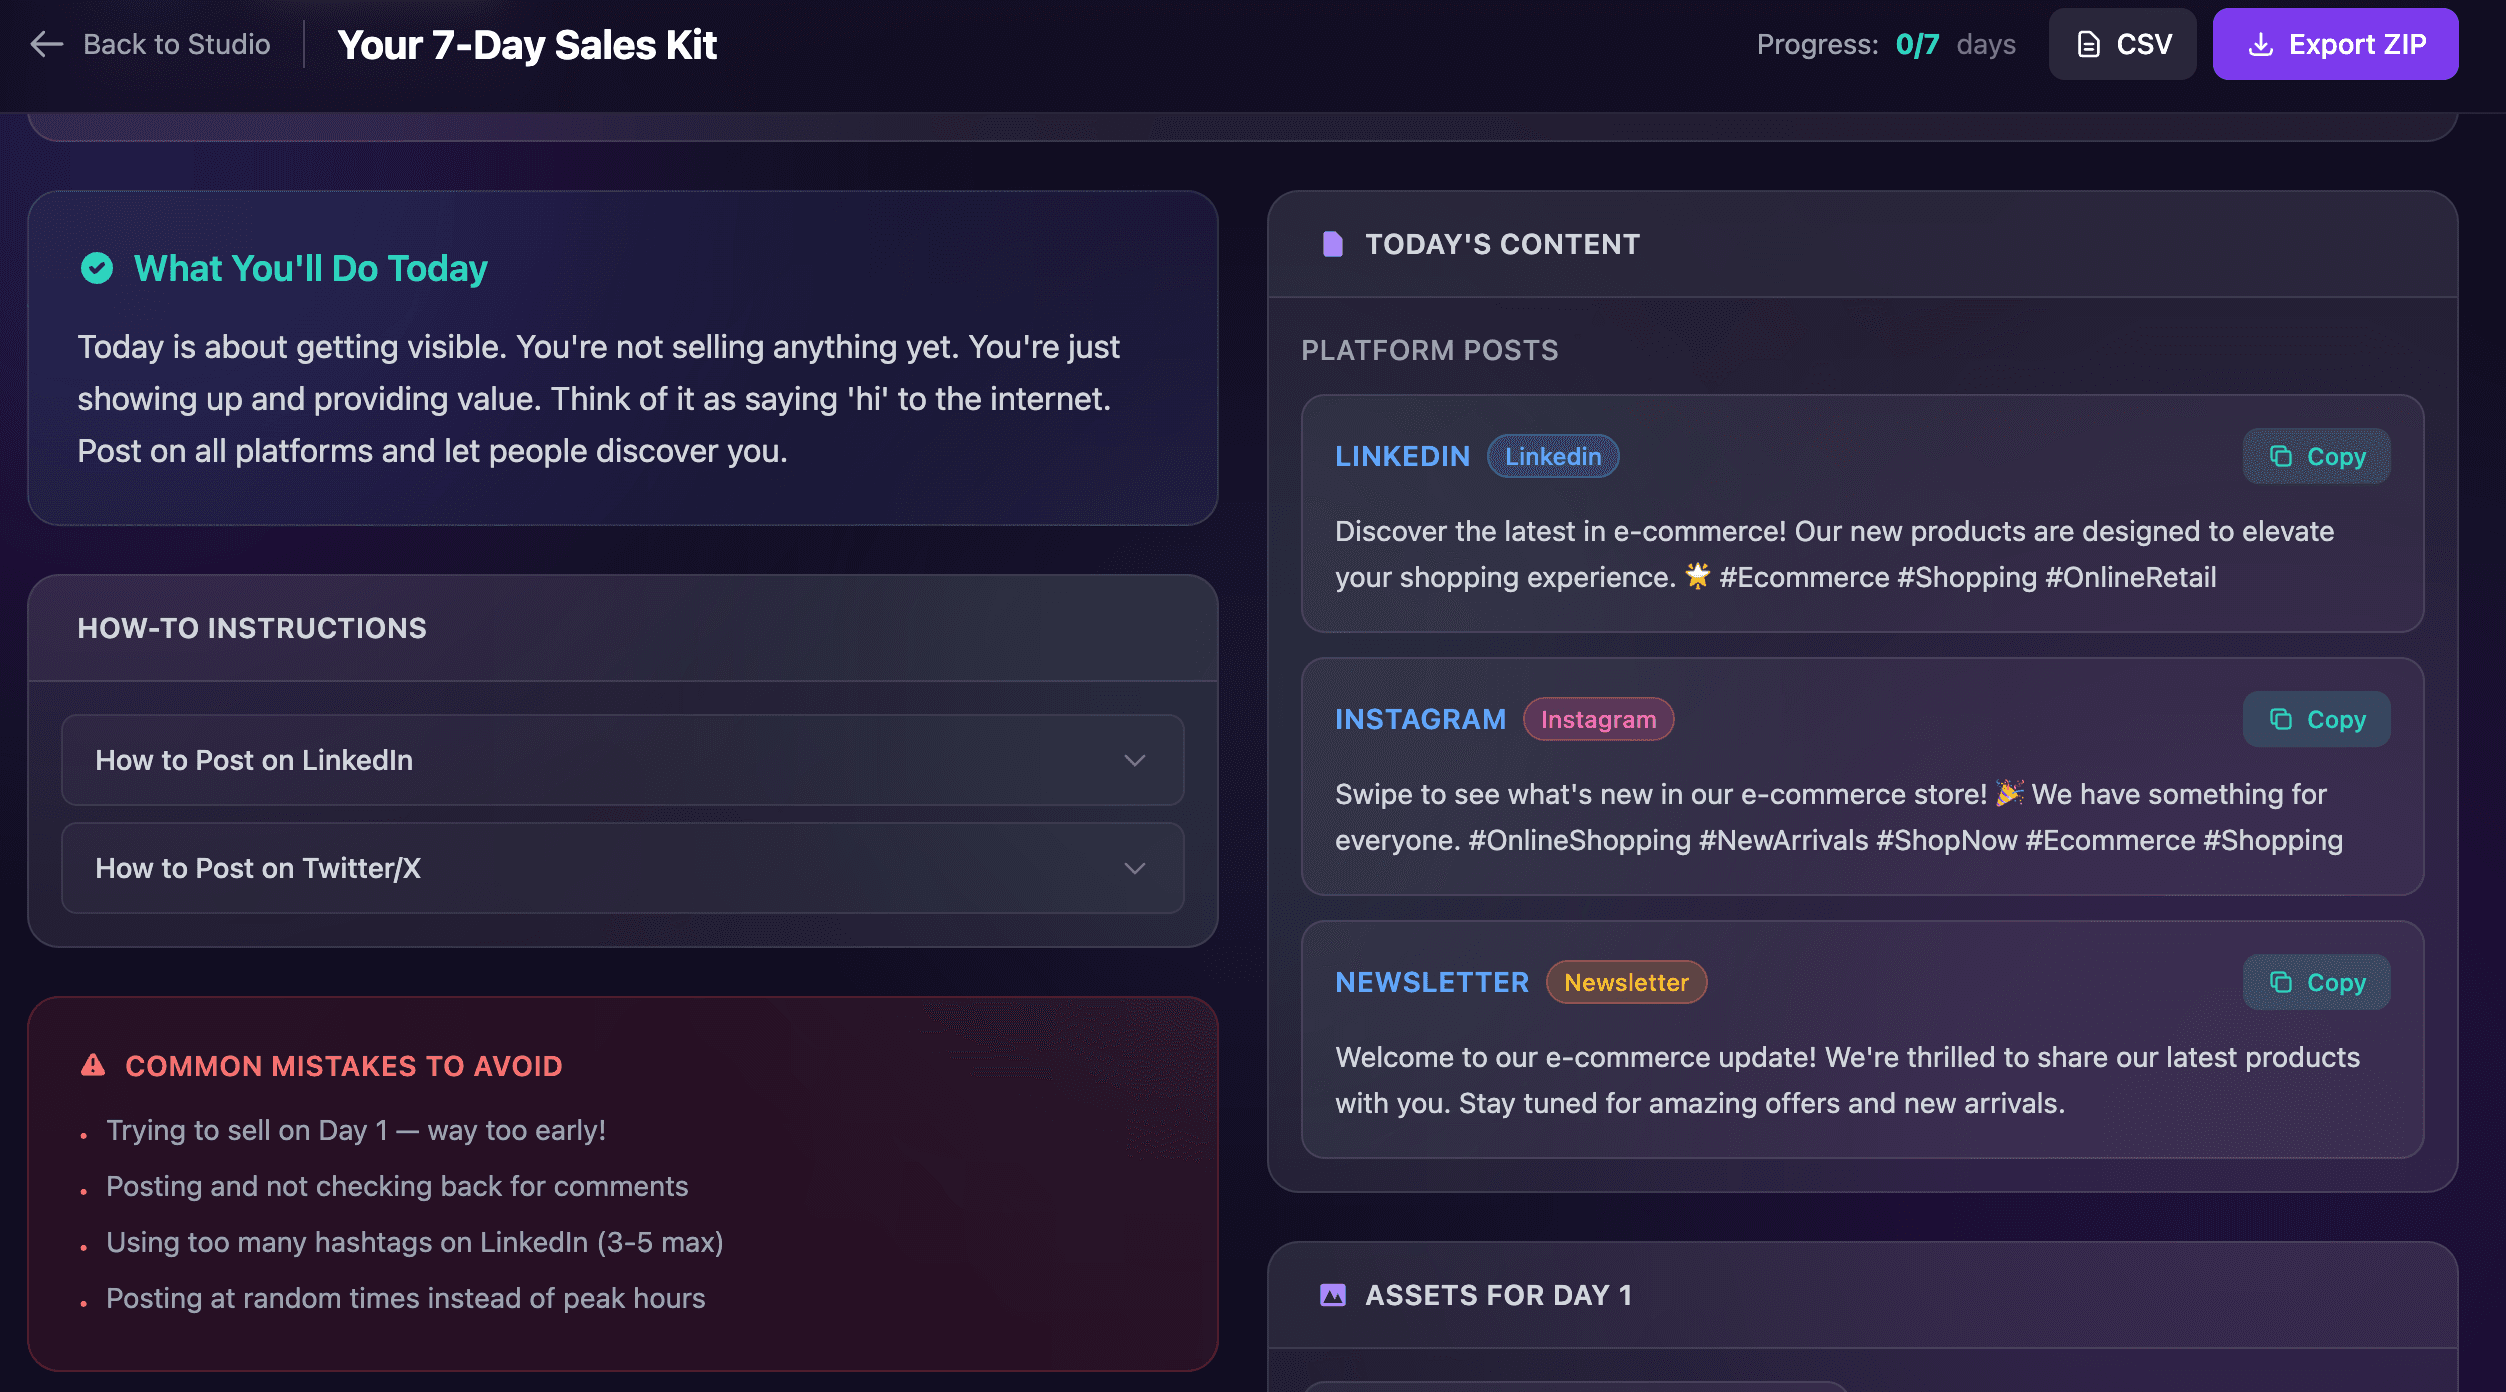This screenshot has width=2506, height=1392.
Task: Click the 'Your 7-Day Sales Kit' title
Action: click(527, 44)
